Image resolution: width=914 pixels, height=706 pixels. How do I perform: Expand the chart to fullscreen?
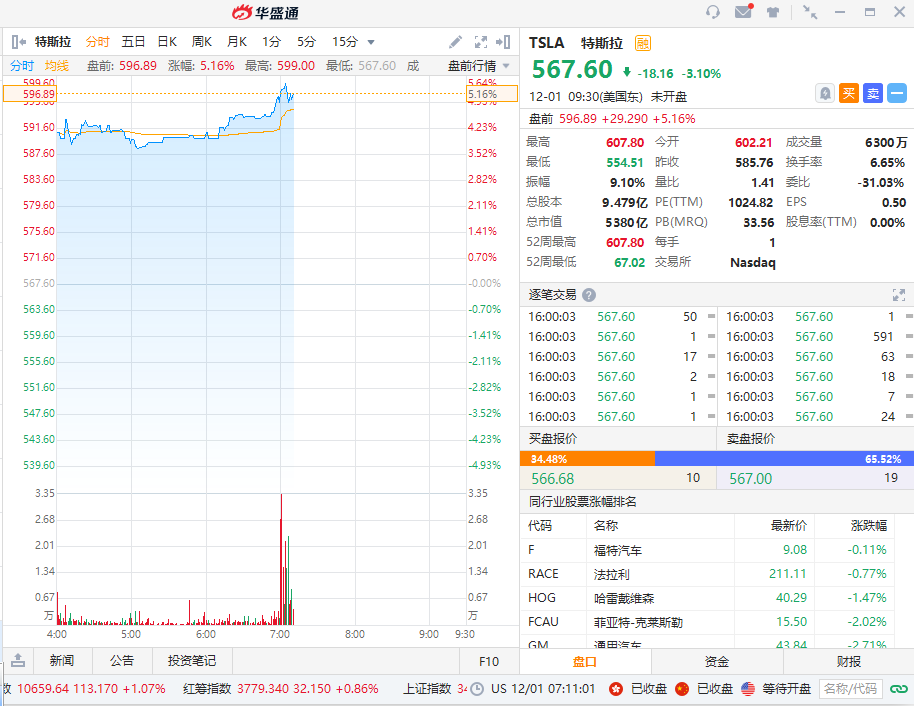point(480,42)
